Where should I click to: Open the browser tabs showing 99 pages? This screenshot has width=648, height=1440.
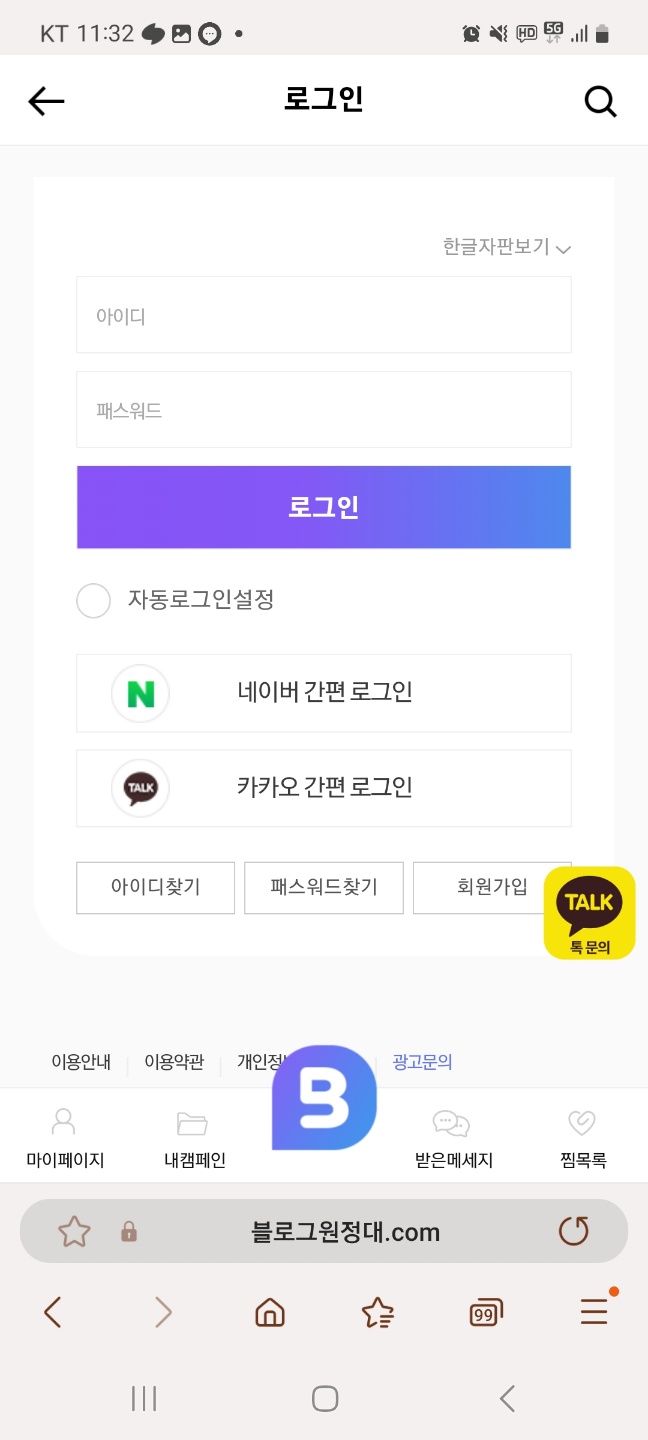pos(485,1311)
